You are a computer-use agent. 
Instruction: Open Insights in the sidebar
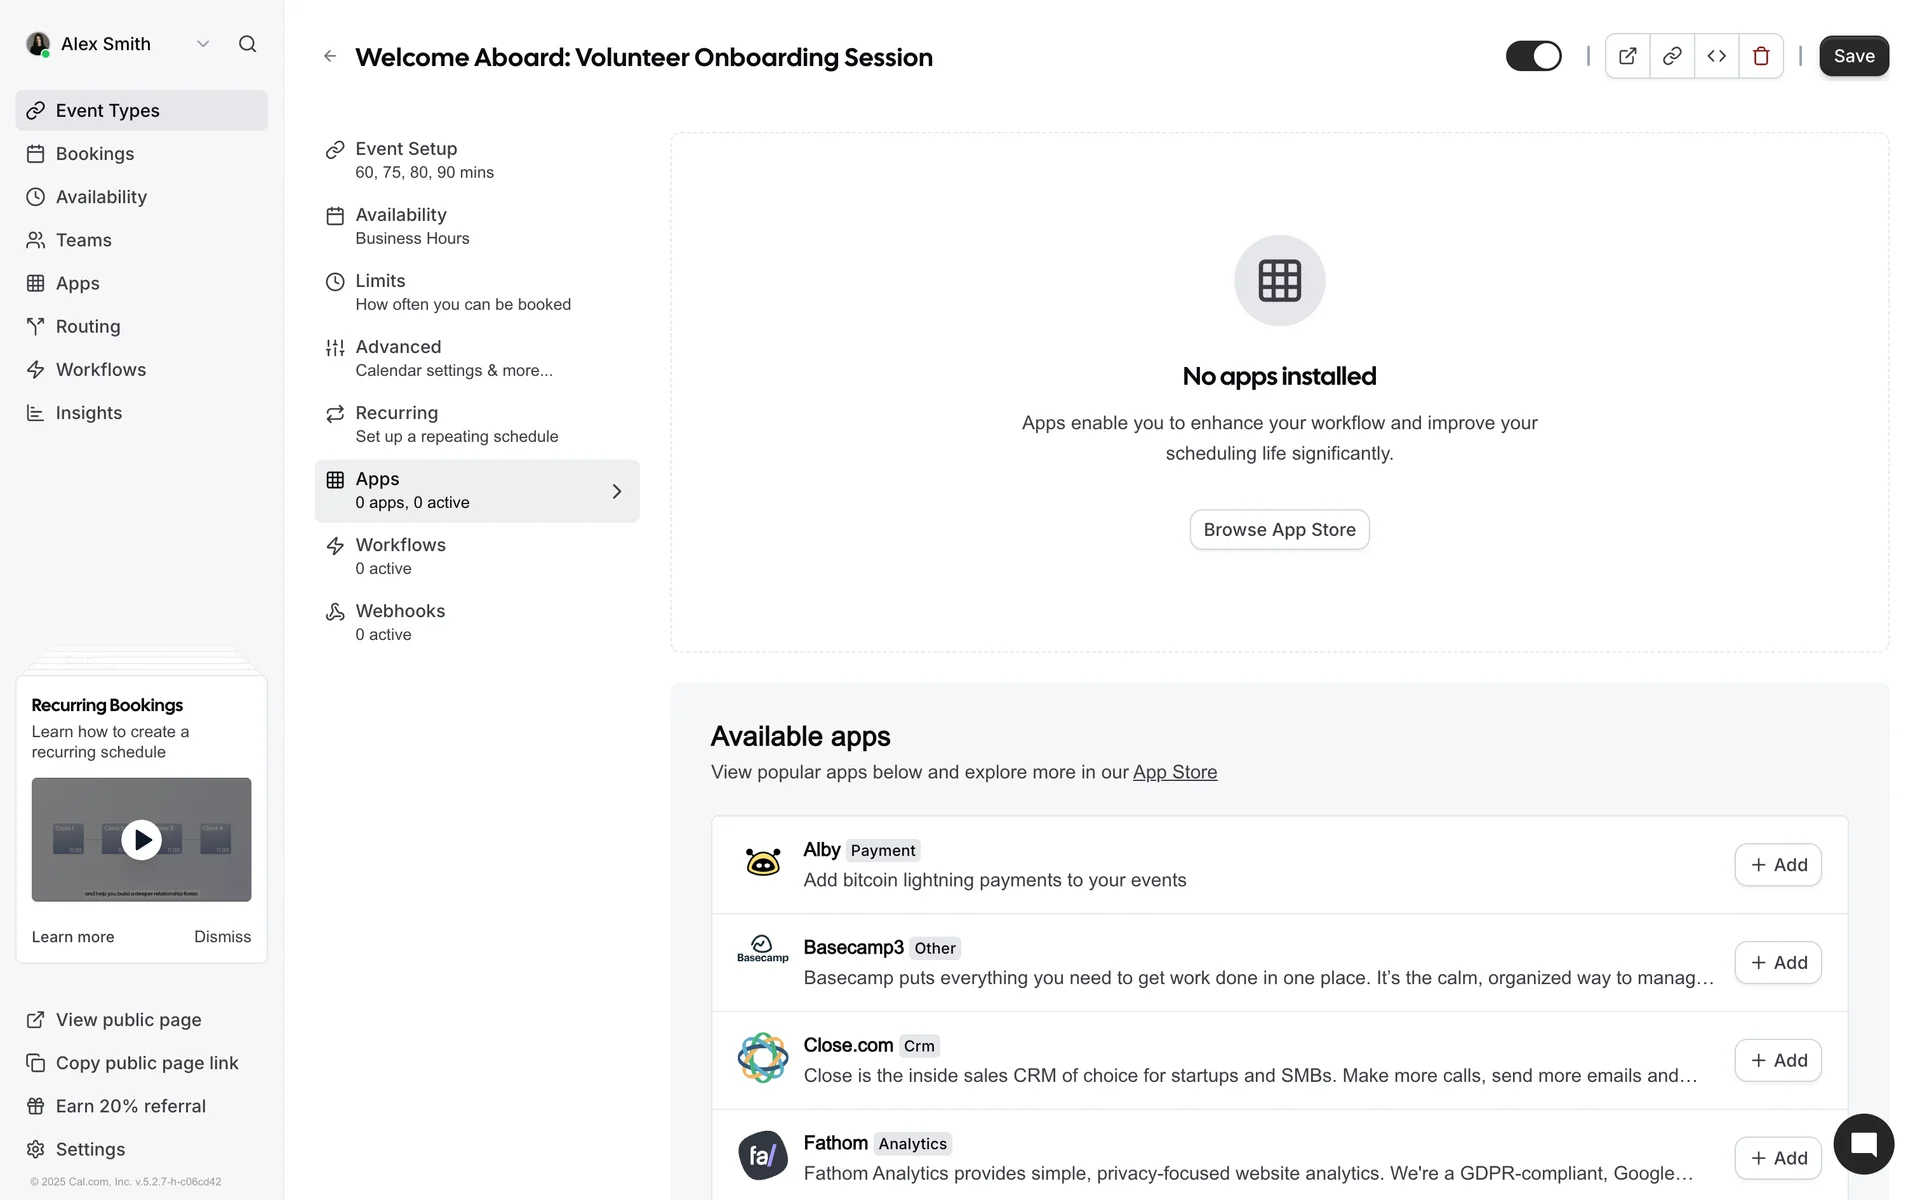(x=88, y=413)
